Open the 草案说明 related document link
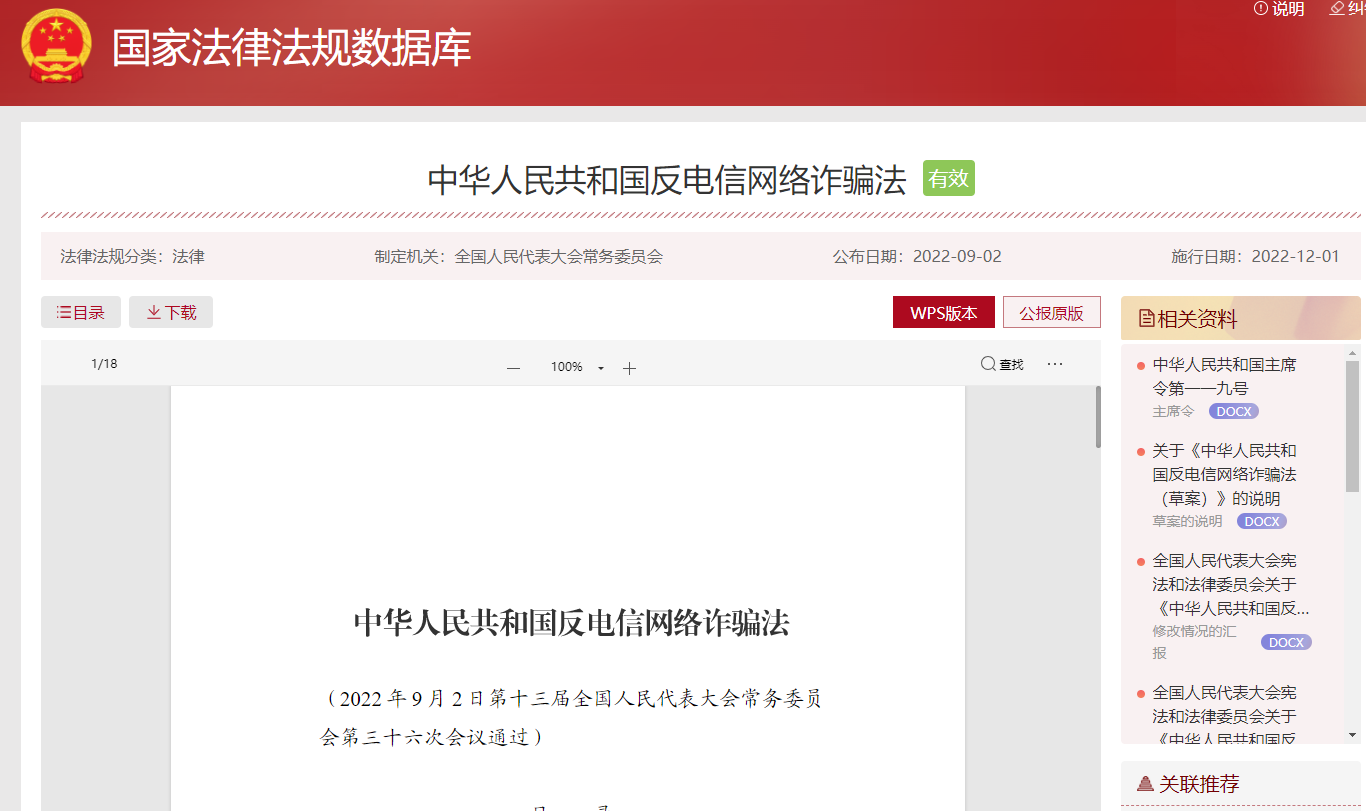Image resolution: width=1366 pixels, height=811 pixels. [1223, 474]
